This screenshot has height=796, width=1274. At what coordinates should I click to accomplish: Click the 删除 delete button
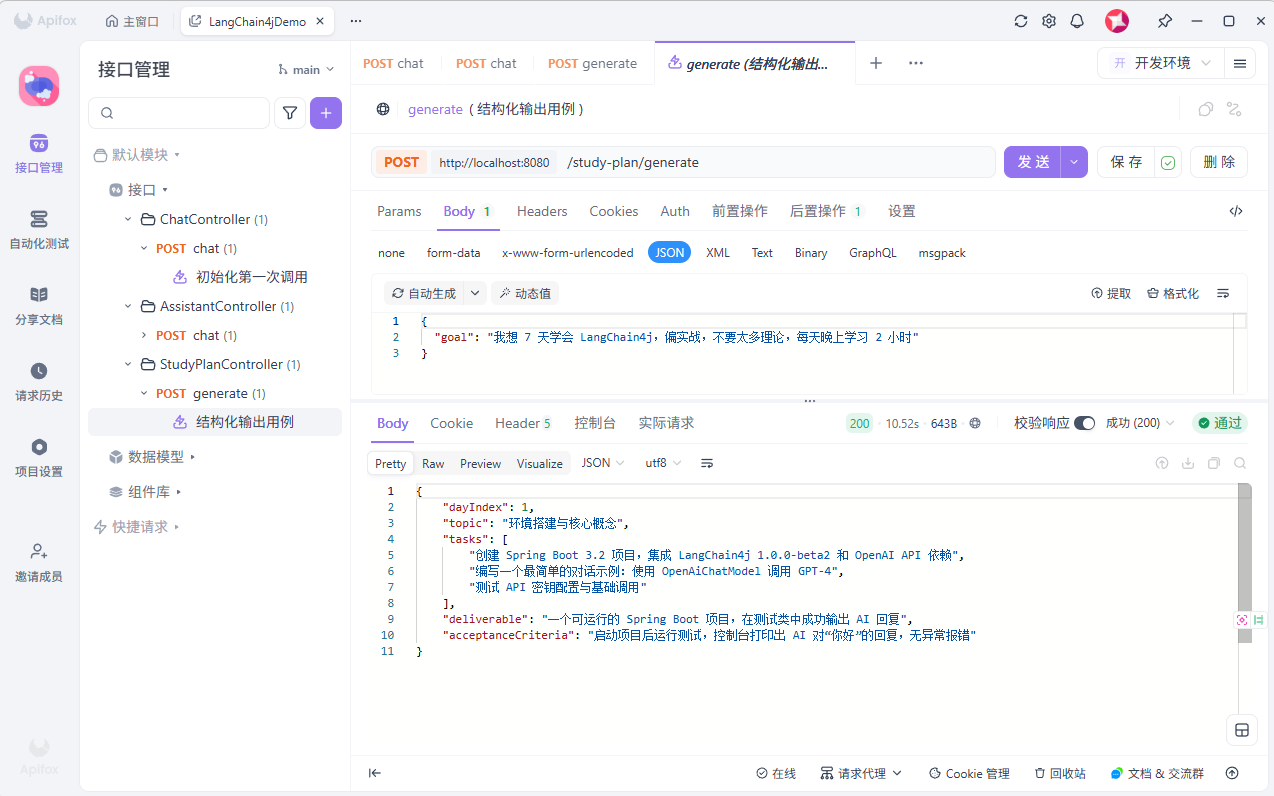(1219, 162)
